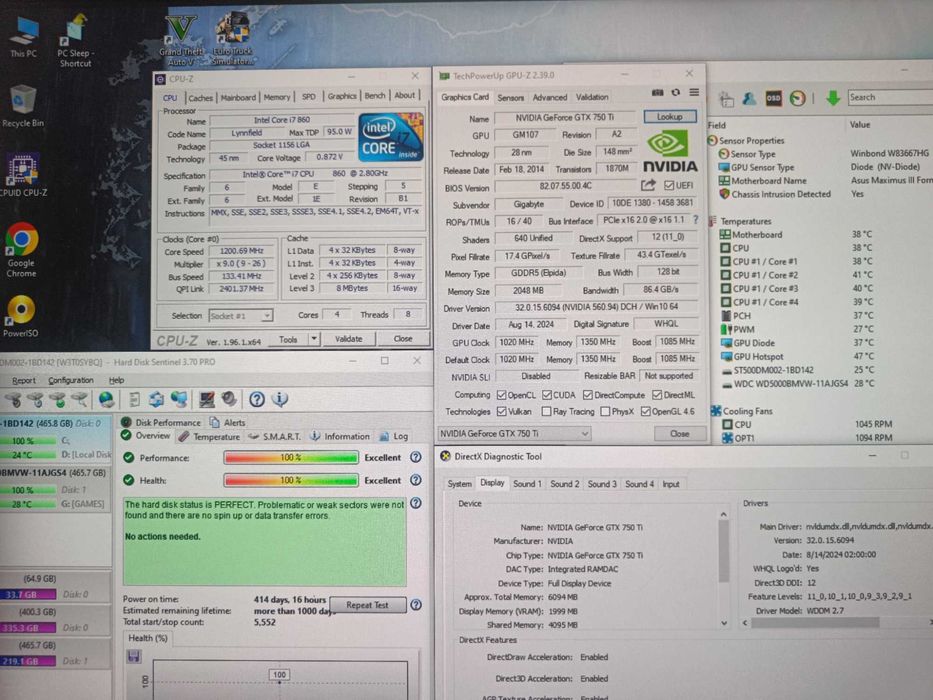This screenshot has width=933, height=700.
Task: Open the Recycle Bin desktop icon
Action: tap(23, 105)
